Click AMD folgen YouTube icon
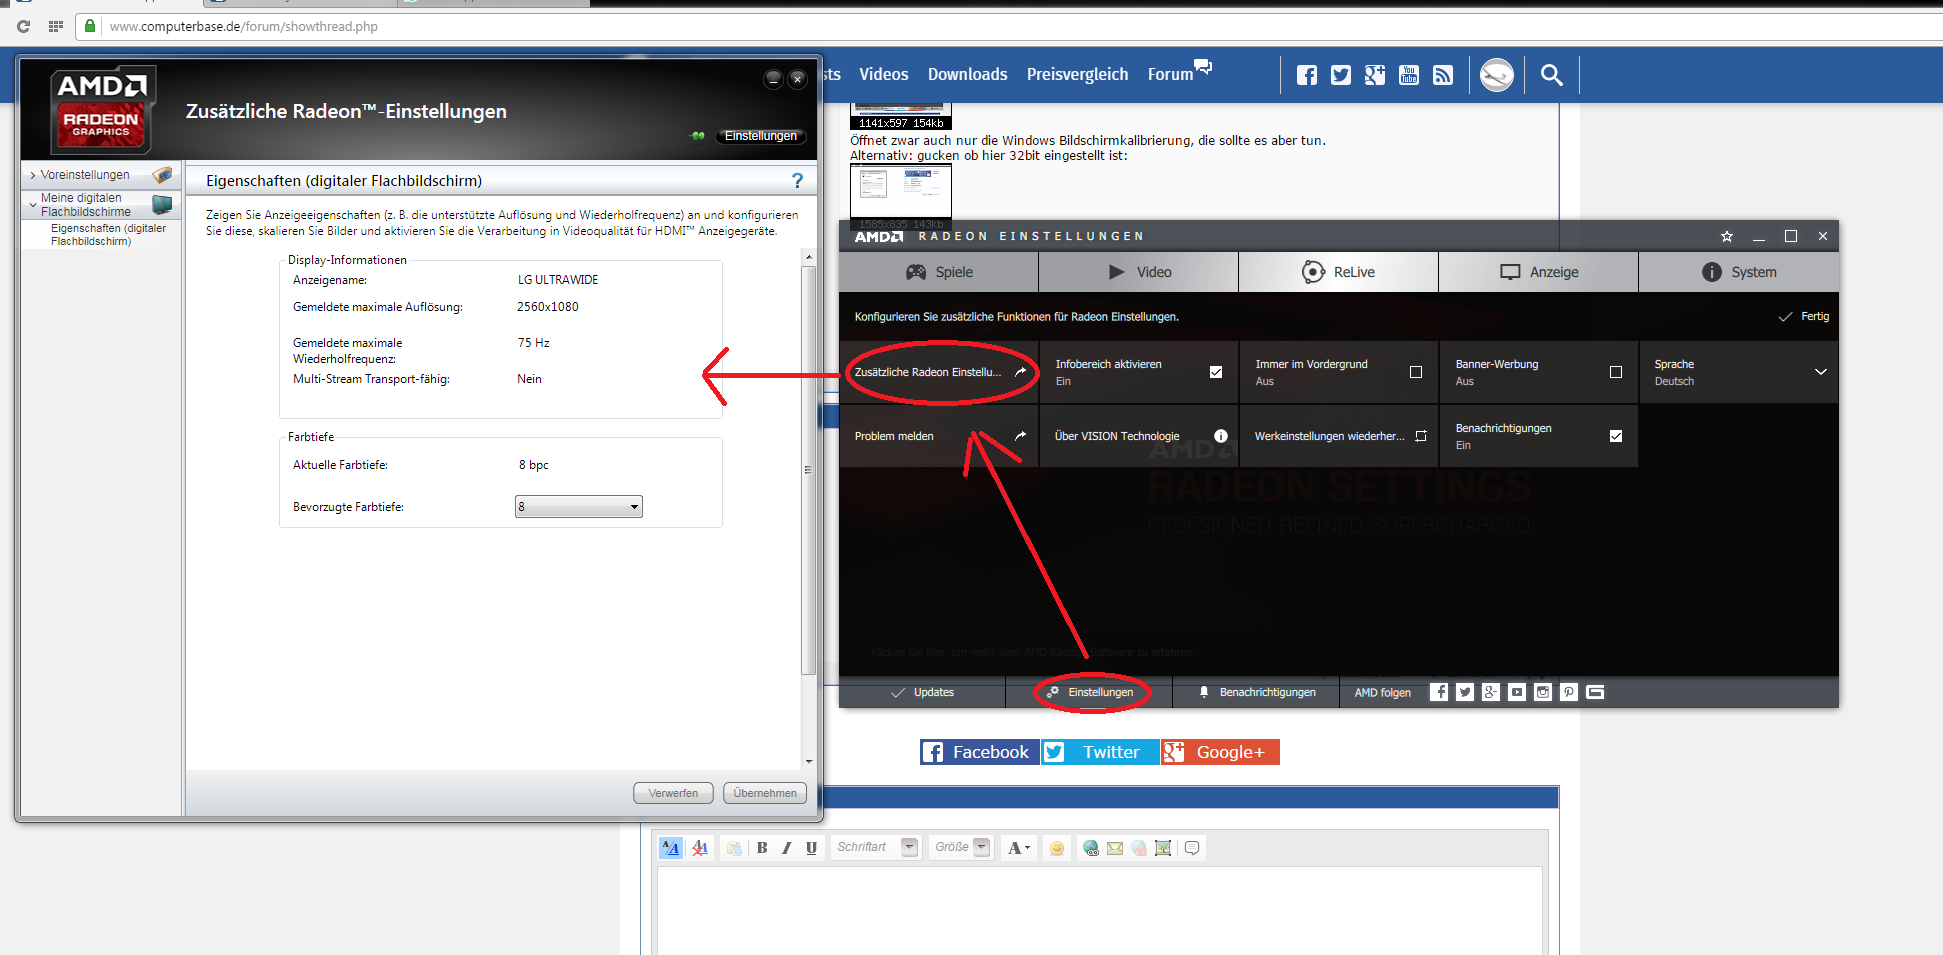 click(x=1517, y=692)
